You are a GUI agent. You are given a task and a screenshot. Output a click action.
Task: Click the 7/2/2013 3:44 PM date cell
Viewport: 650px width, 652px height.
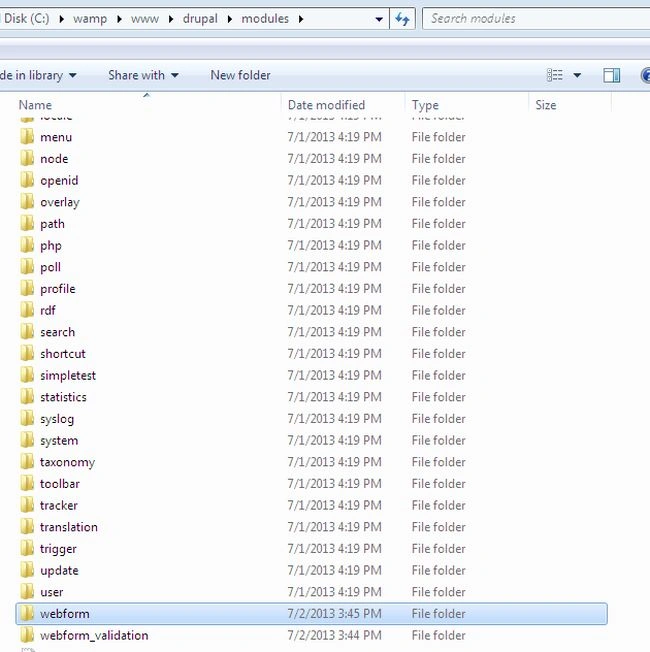coord(334,635)
